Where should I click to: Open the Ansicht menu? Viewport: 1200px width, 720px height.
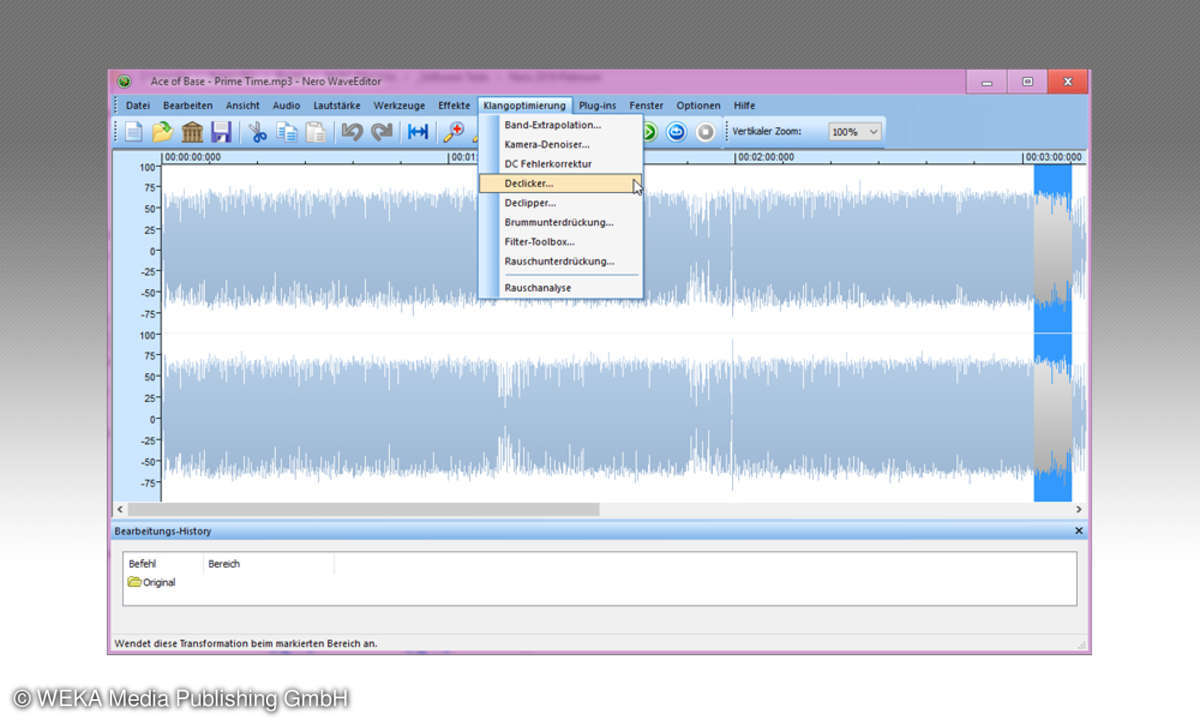tap(243, 105)
